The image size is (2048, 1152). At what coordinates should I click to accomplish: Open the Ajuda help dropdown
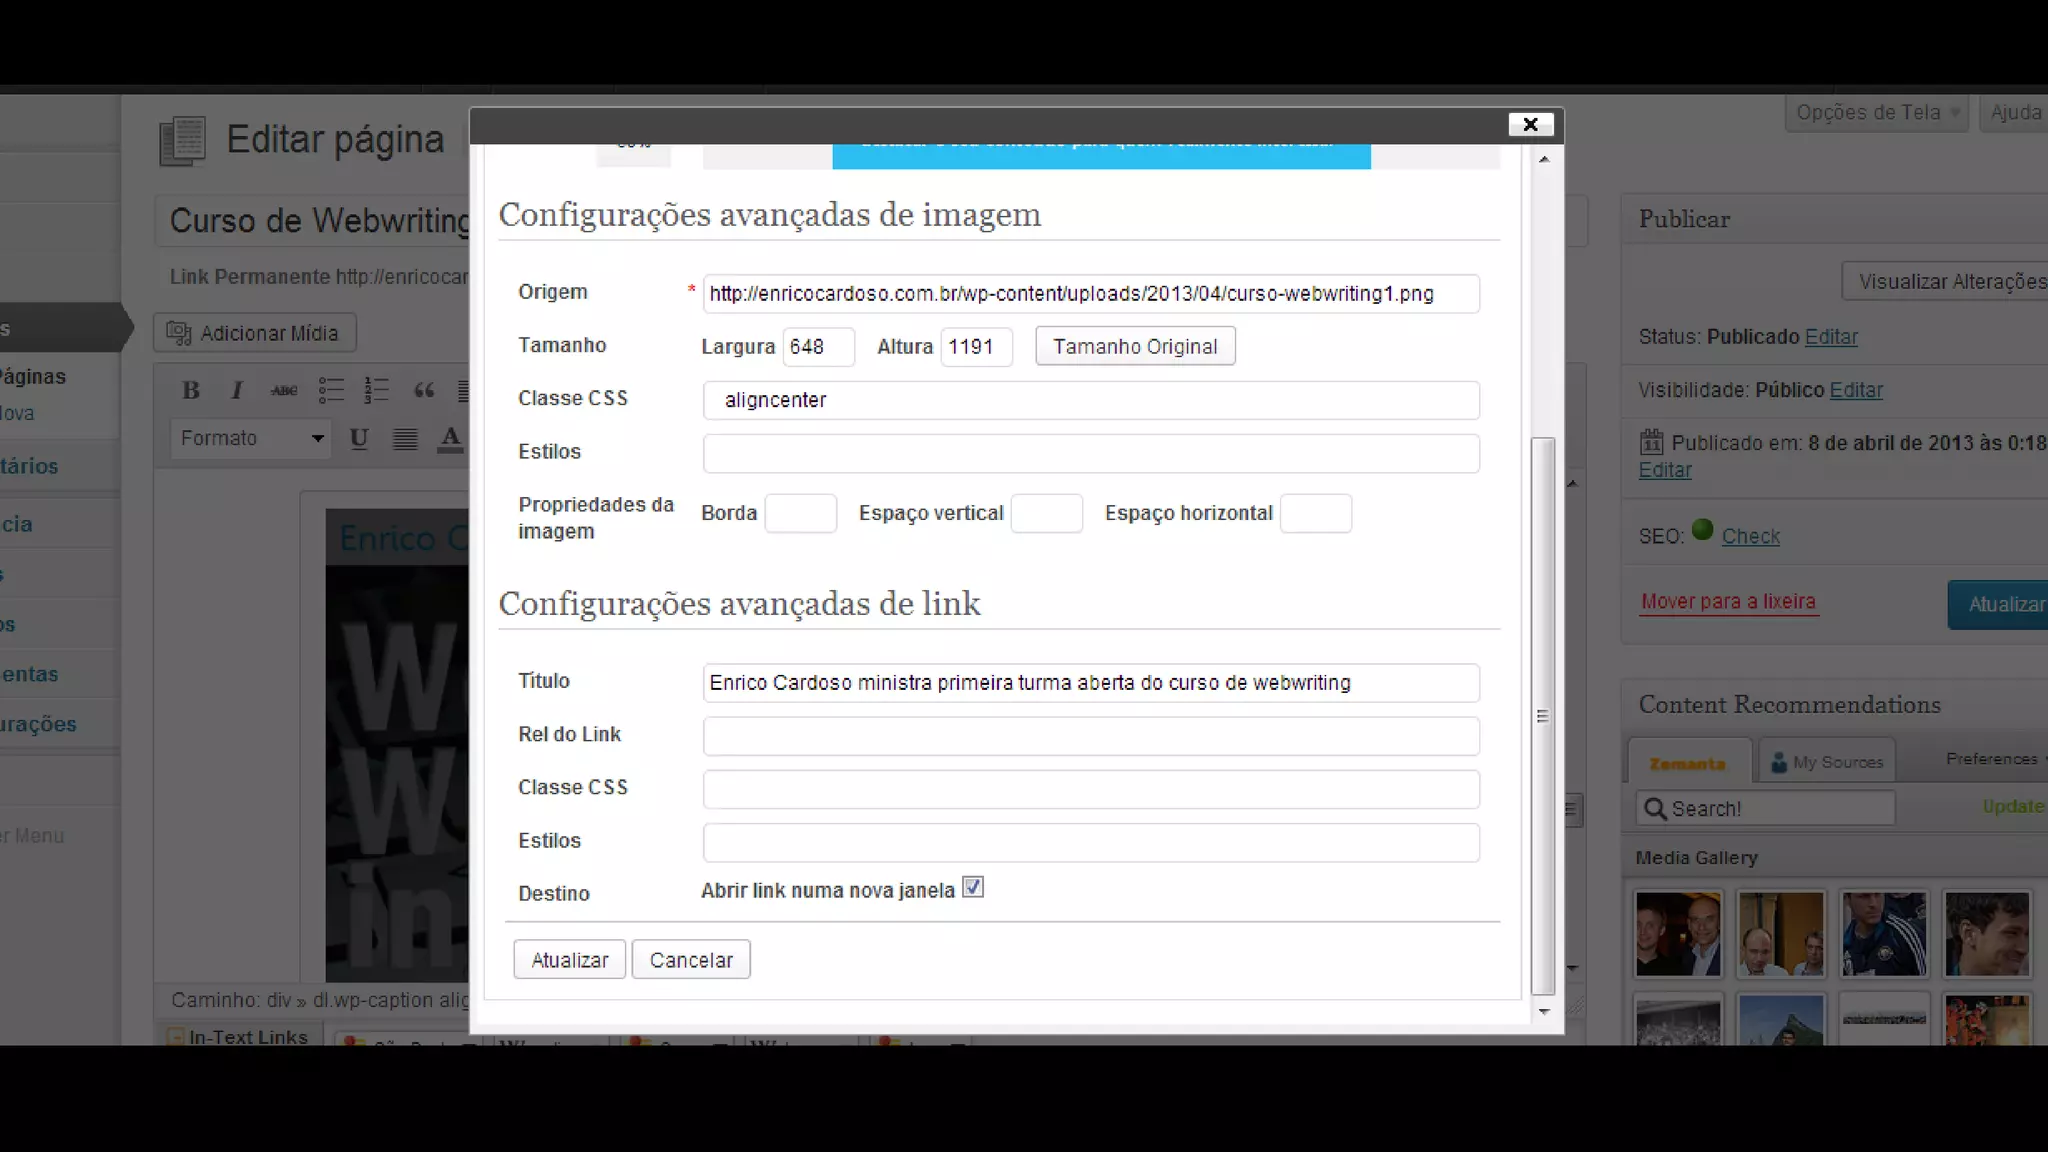[x=2015, y=112]
